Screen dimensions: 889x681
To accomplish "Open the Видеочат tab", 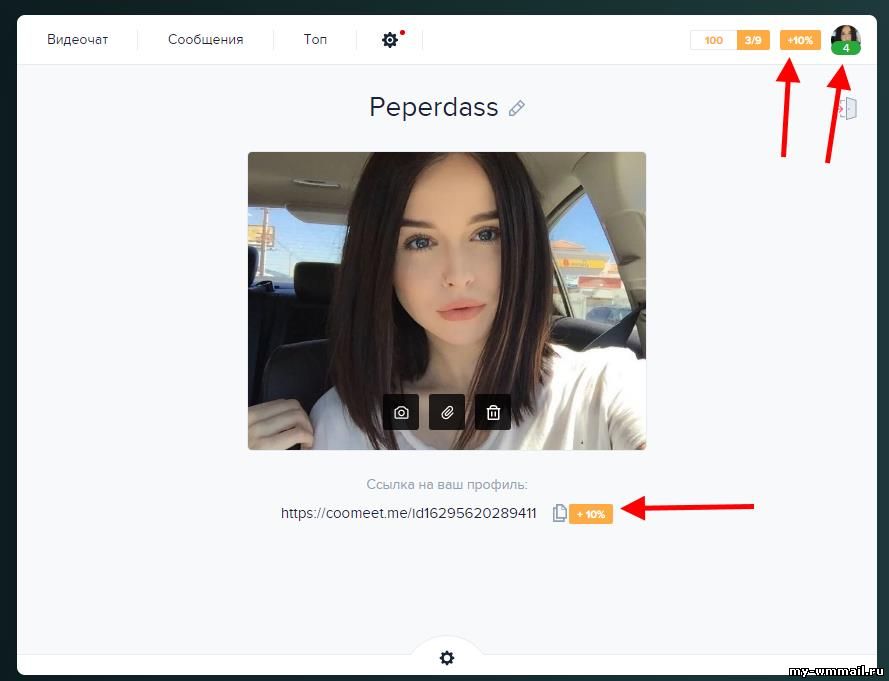I will [77, 40].
